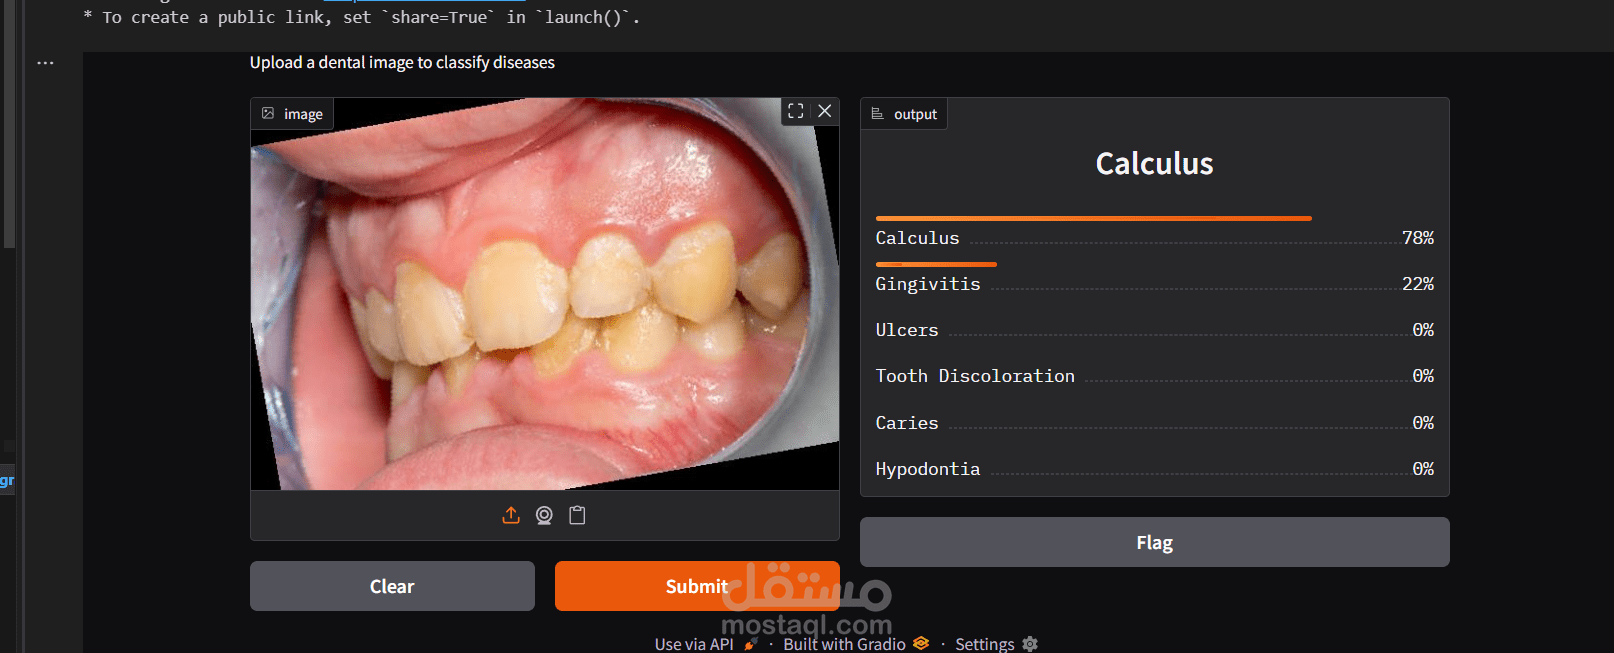Open the Use via API link

coord(706,644)
